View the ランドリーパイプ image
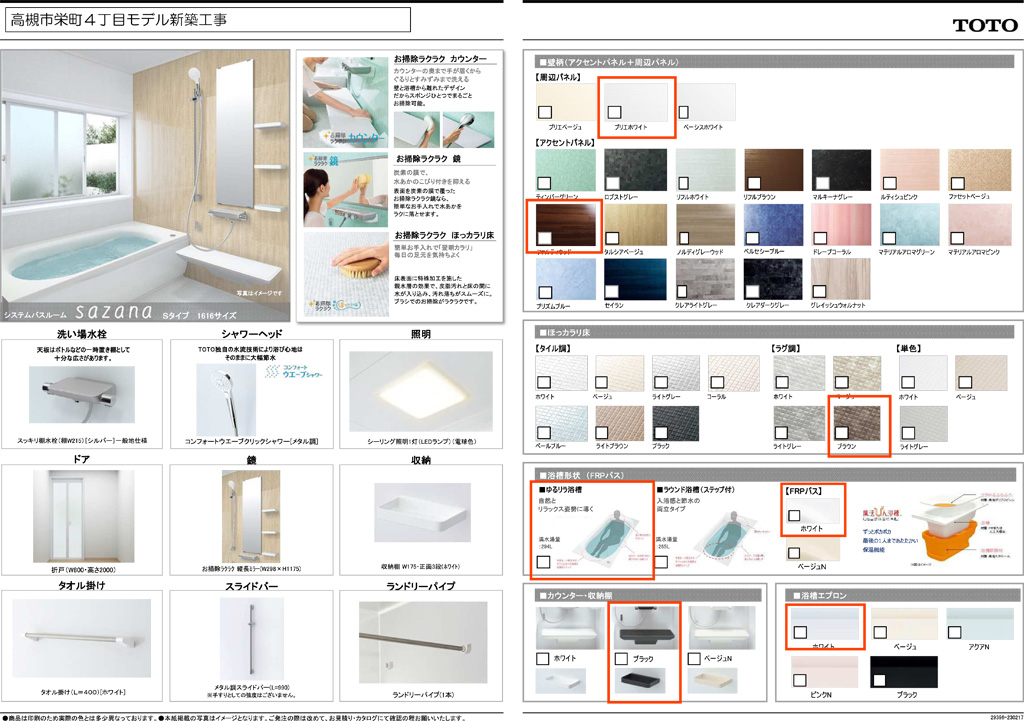 tap(423, 642)
